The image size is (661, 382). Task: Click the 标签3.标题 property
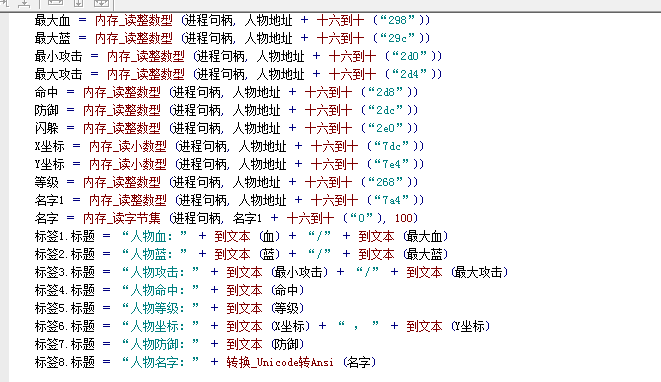click(64, 272)
